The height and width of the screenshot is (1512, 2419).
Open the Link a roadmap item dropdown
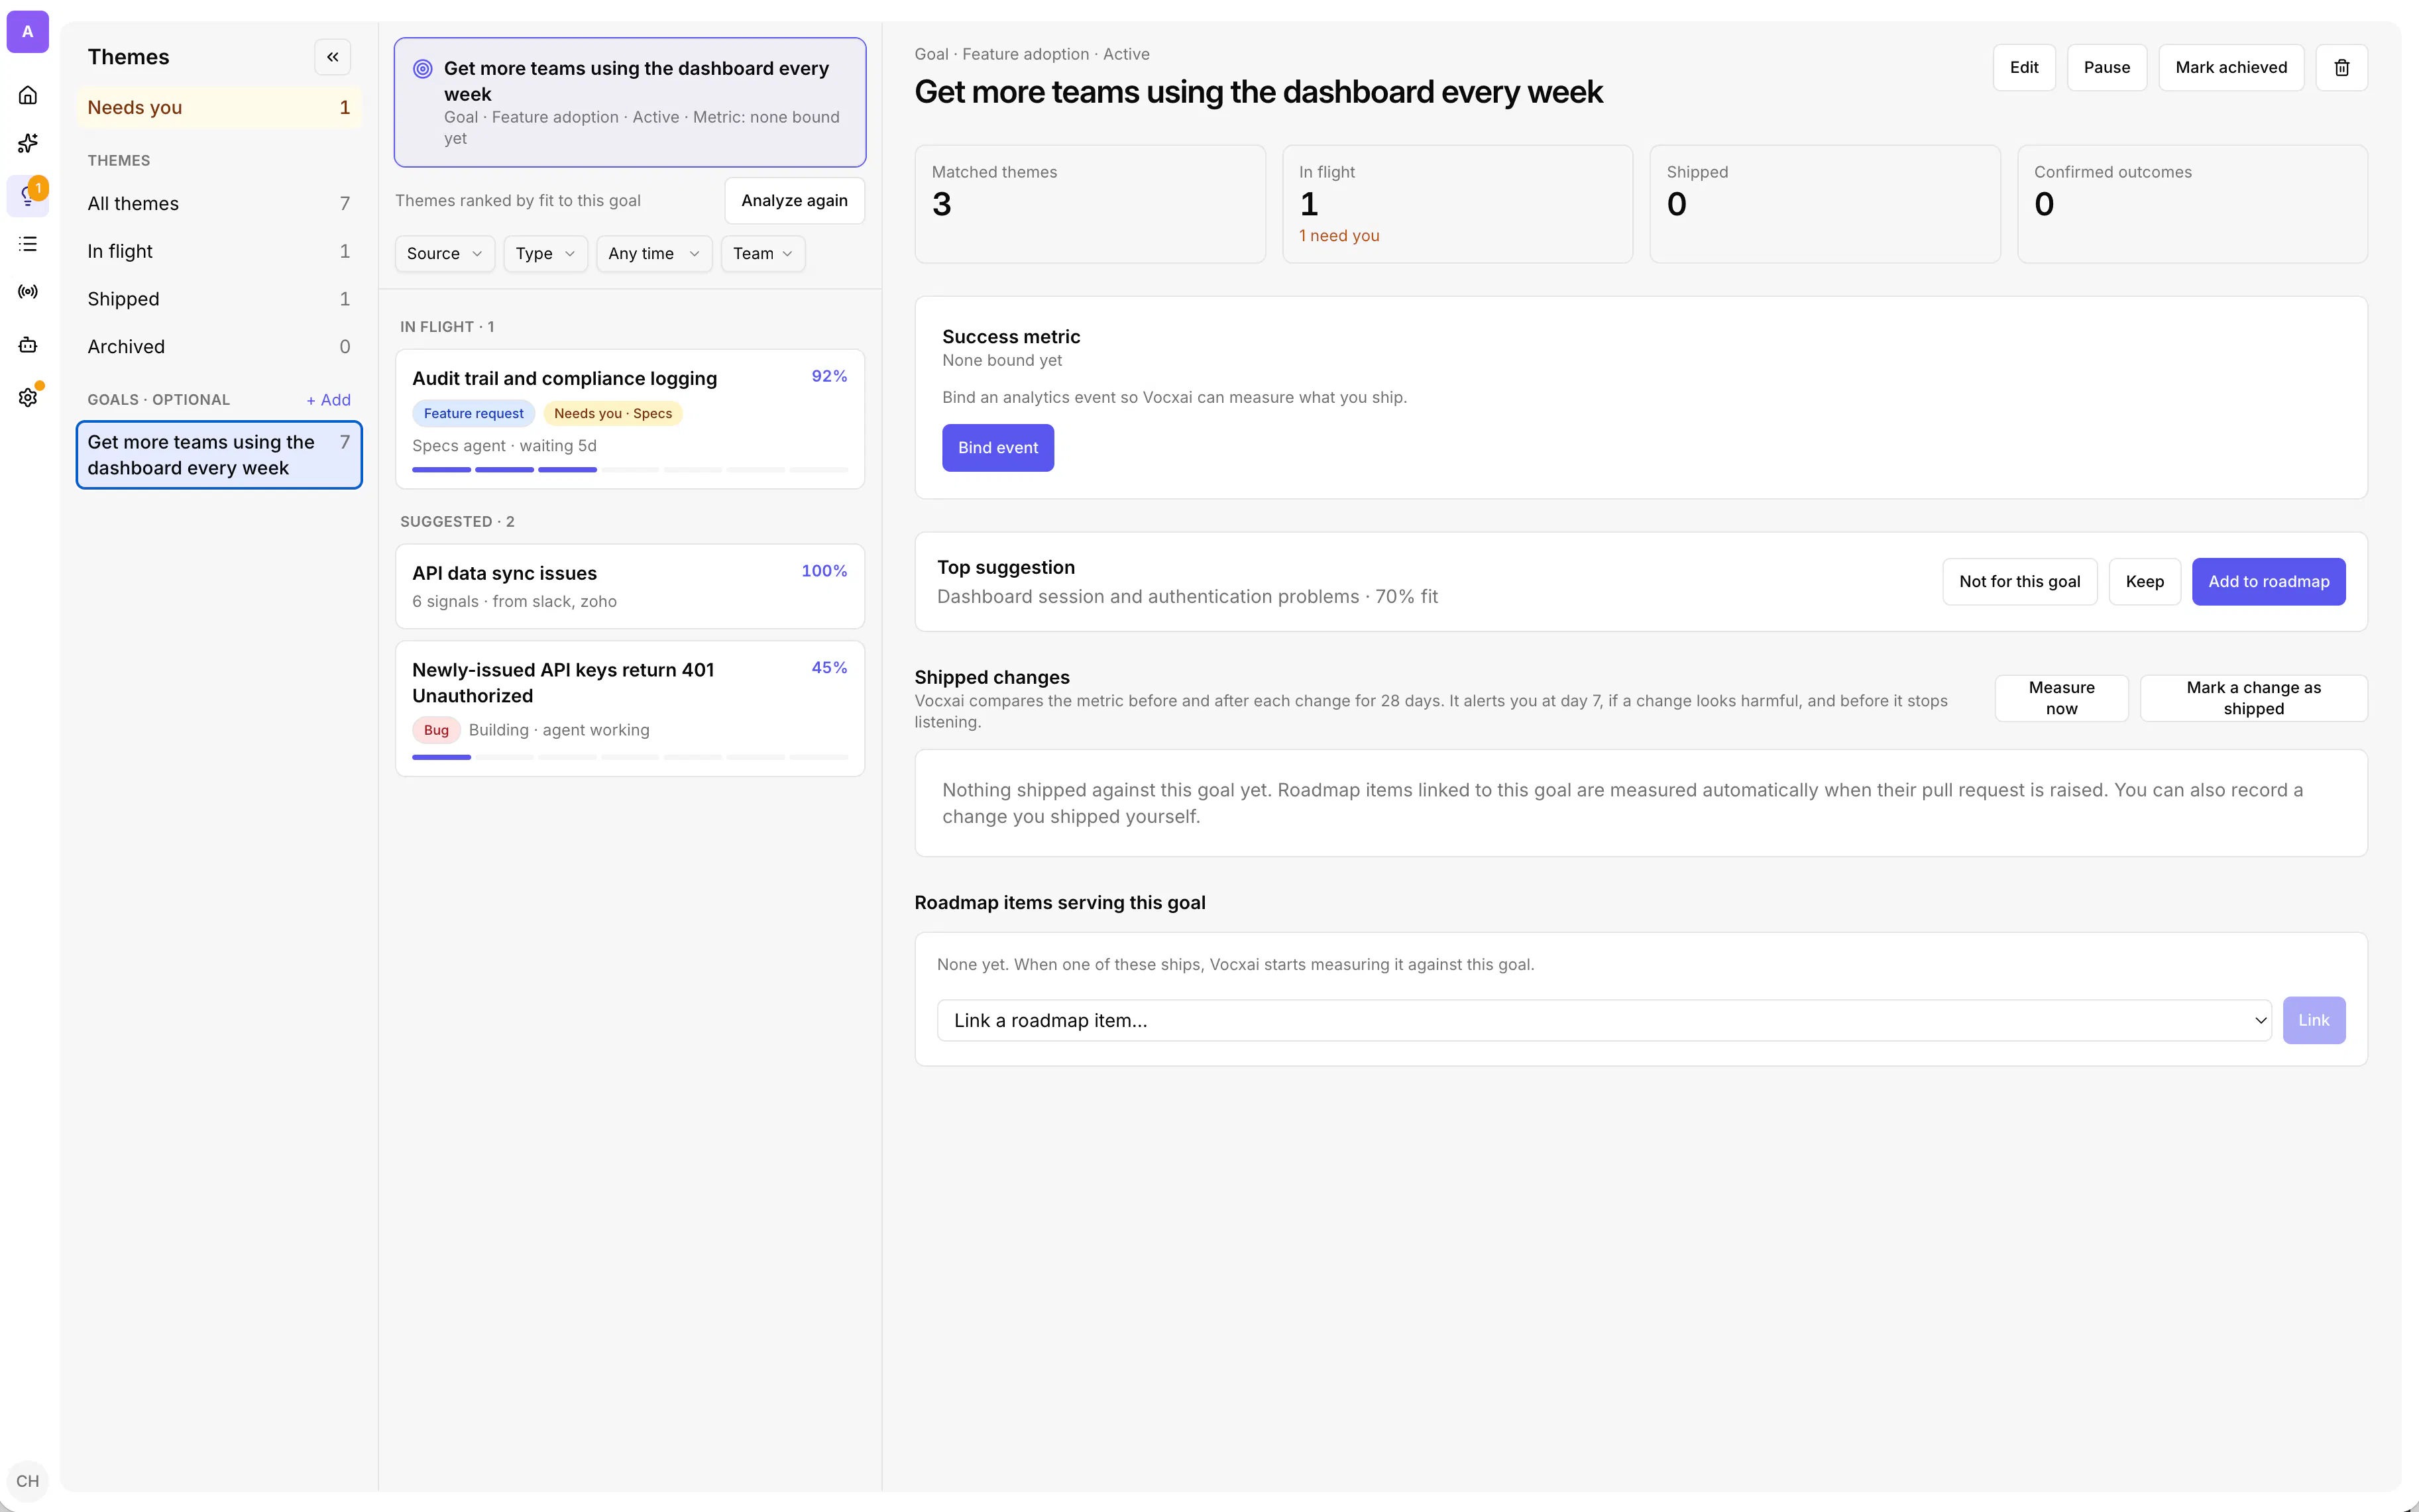1604,1020
